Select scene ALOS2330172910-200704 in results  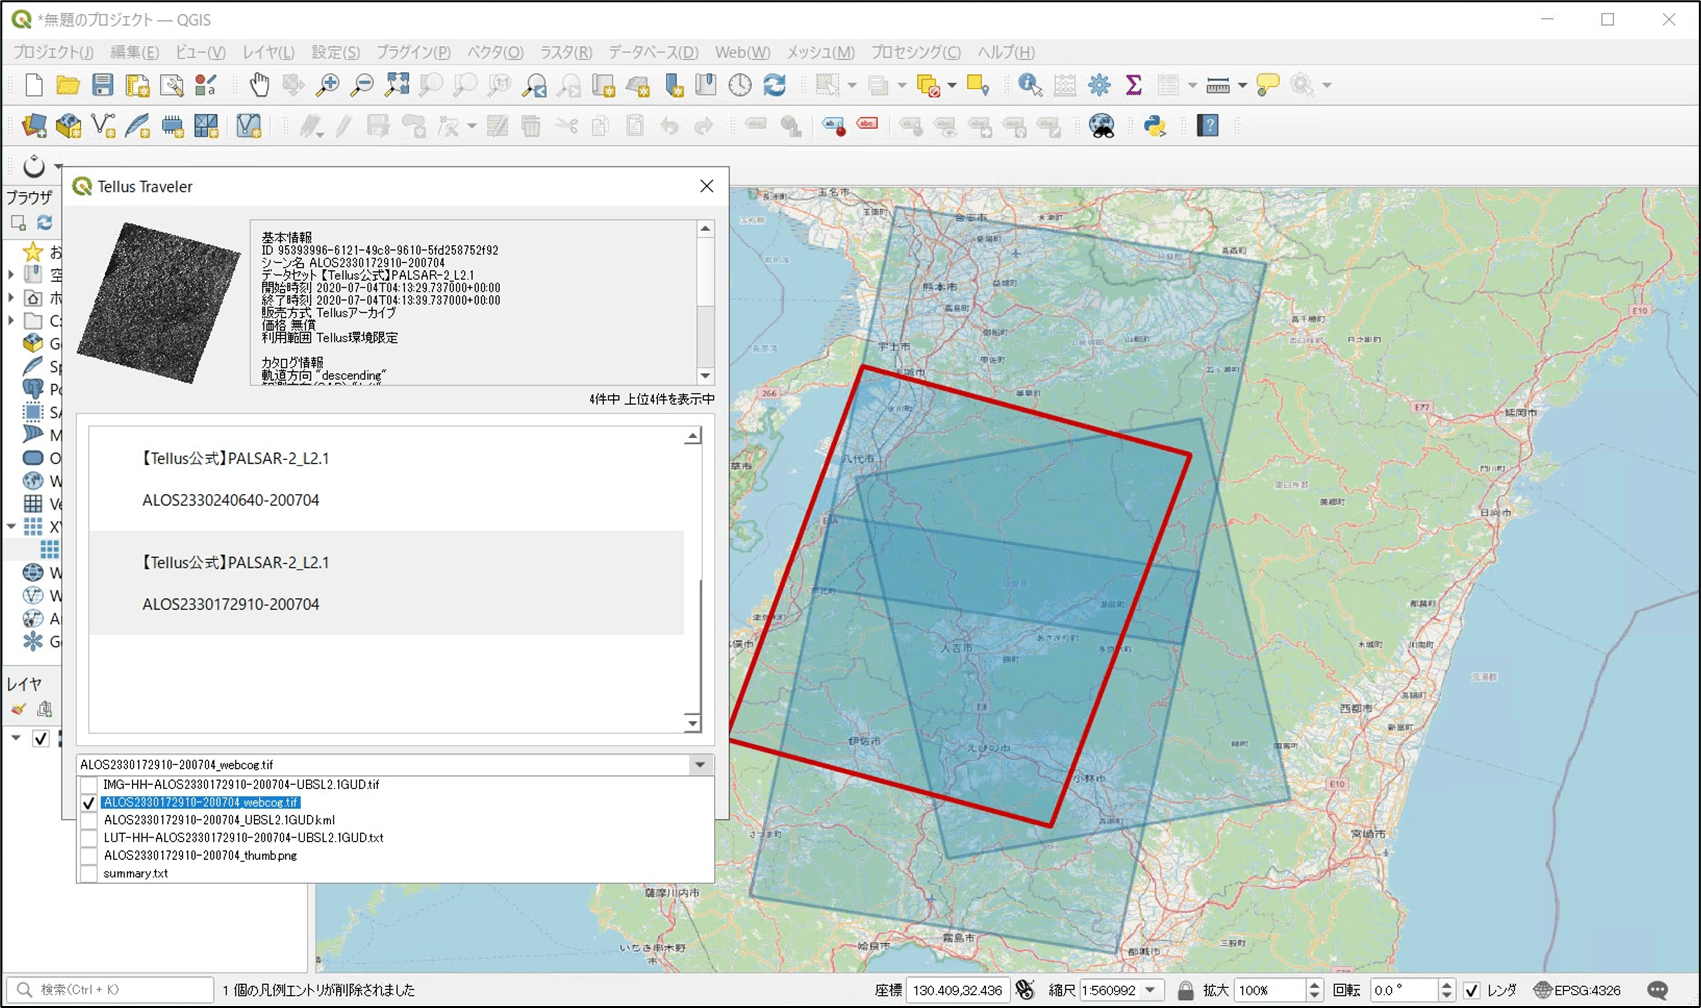386,583
